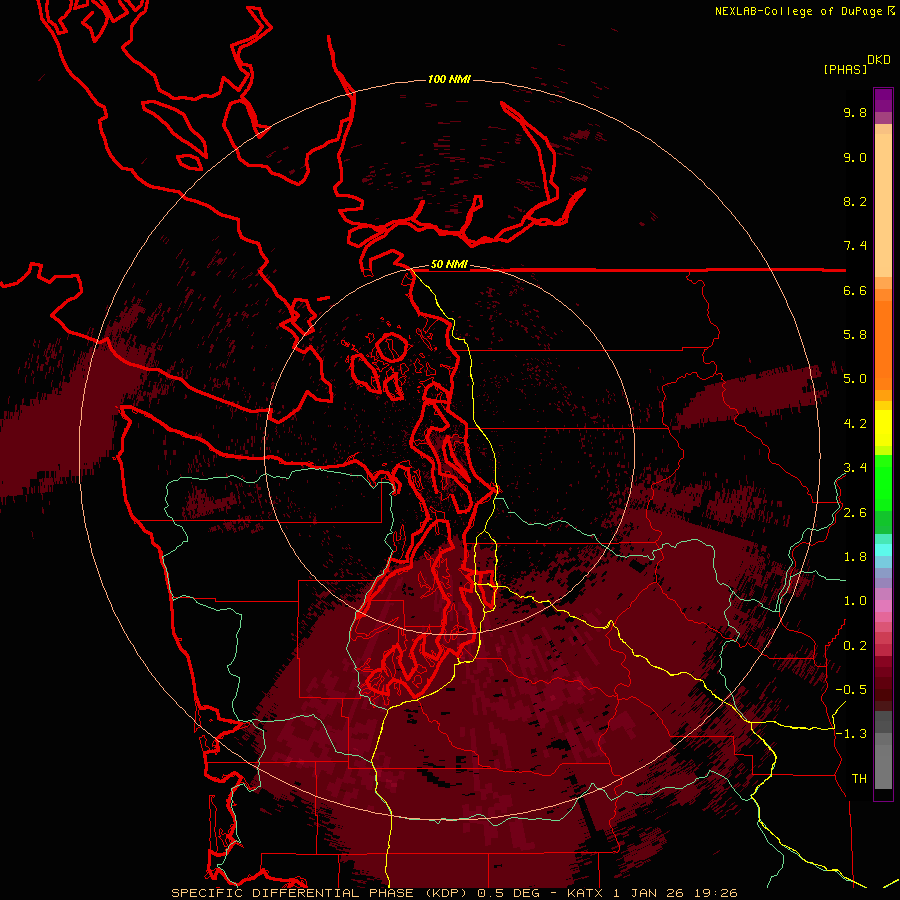Viewport: 900px width, 900px height.
Task: Click the 9.8 legend value
Action: point(855,112)
